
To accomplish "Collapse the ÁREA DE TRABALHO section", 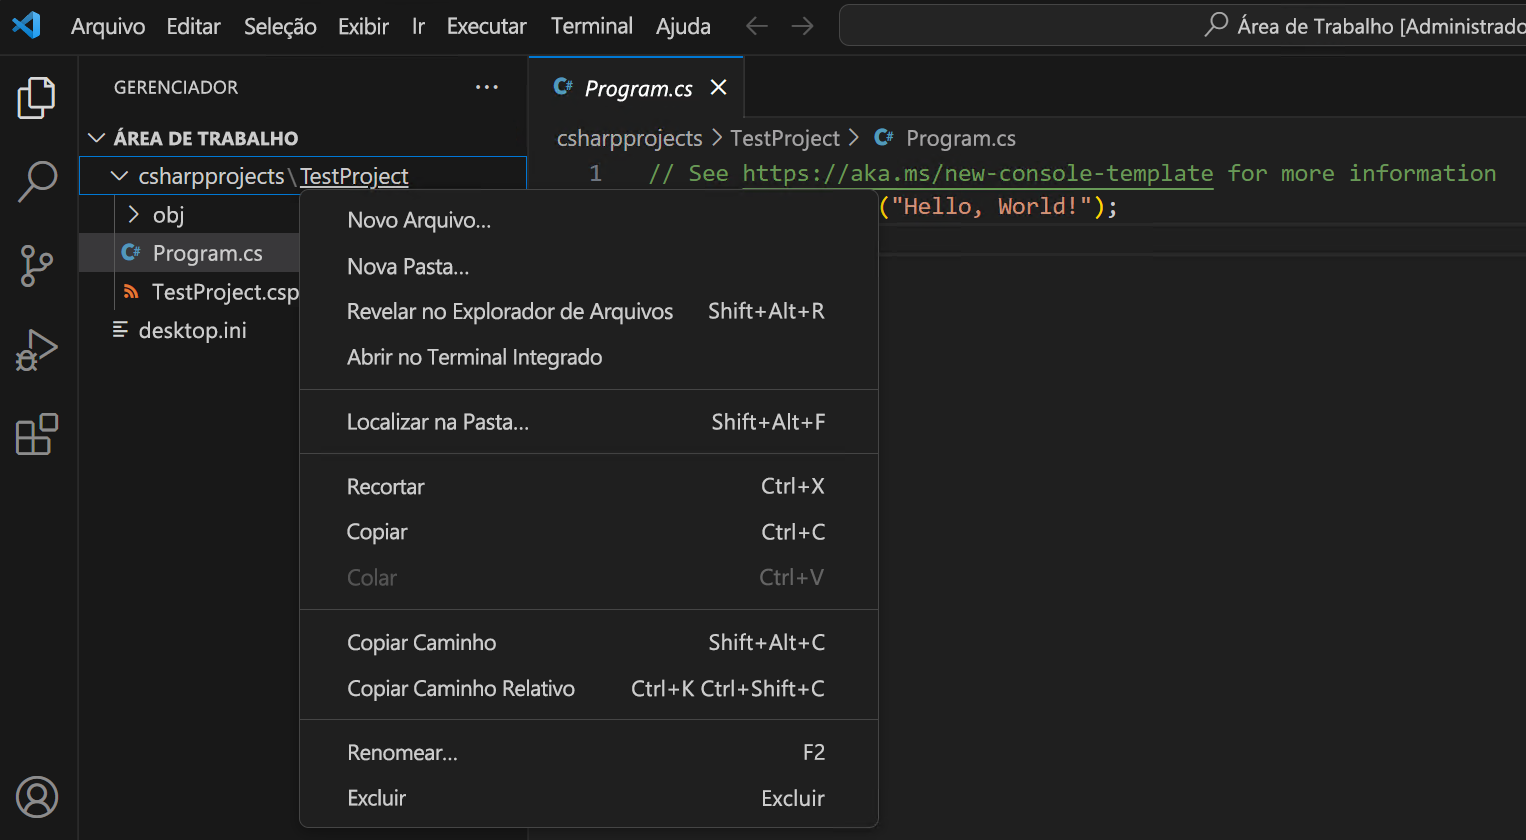I will coord(97,138).
